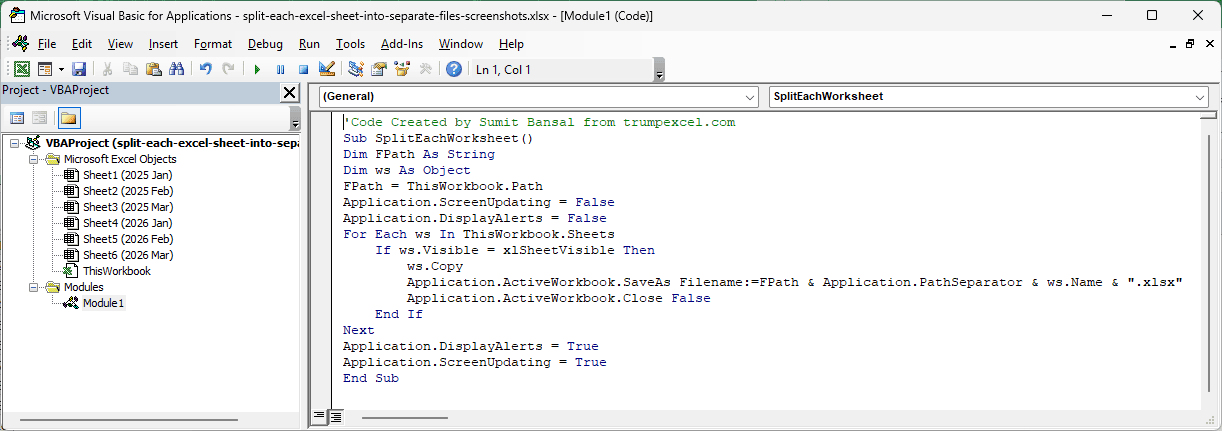Toggle Design Mode icon
Viewport: 1222px width, 431px height.
coord(326,69)
